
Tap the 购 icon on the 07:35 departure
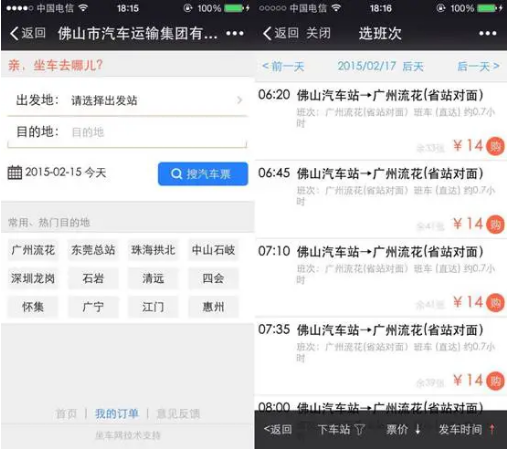(x=495, y=381)
